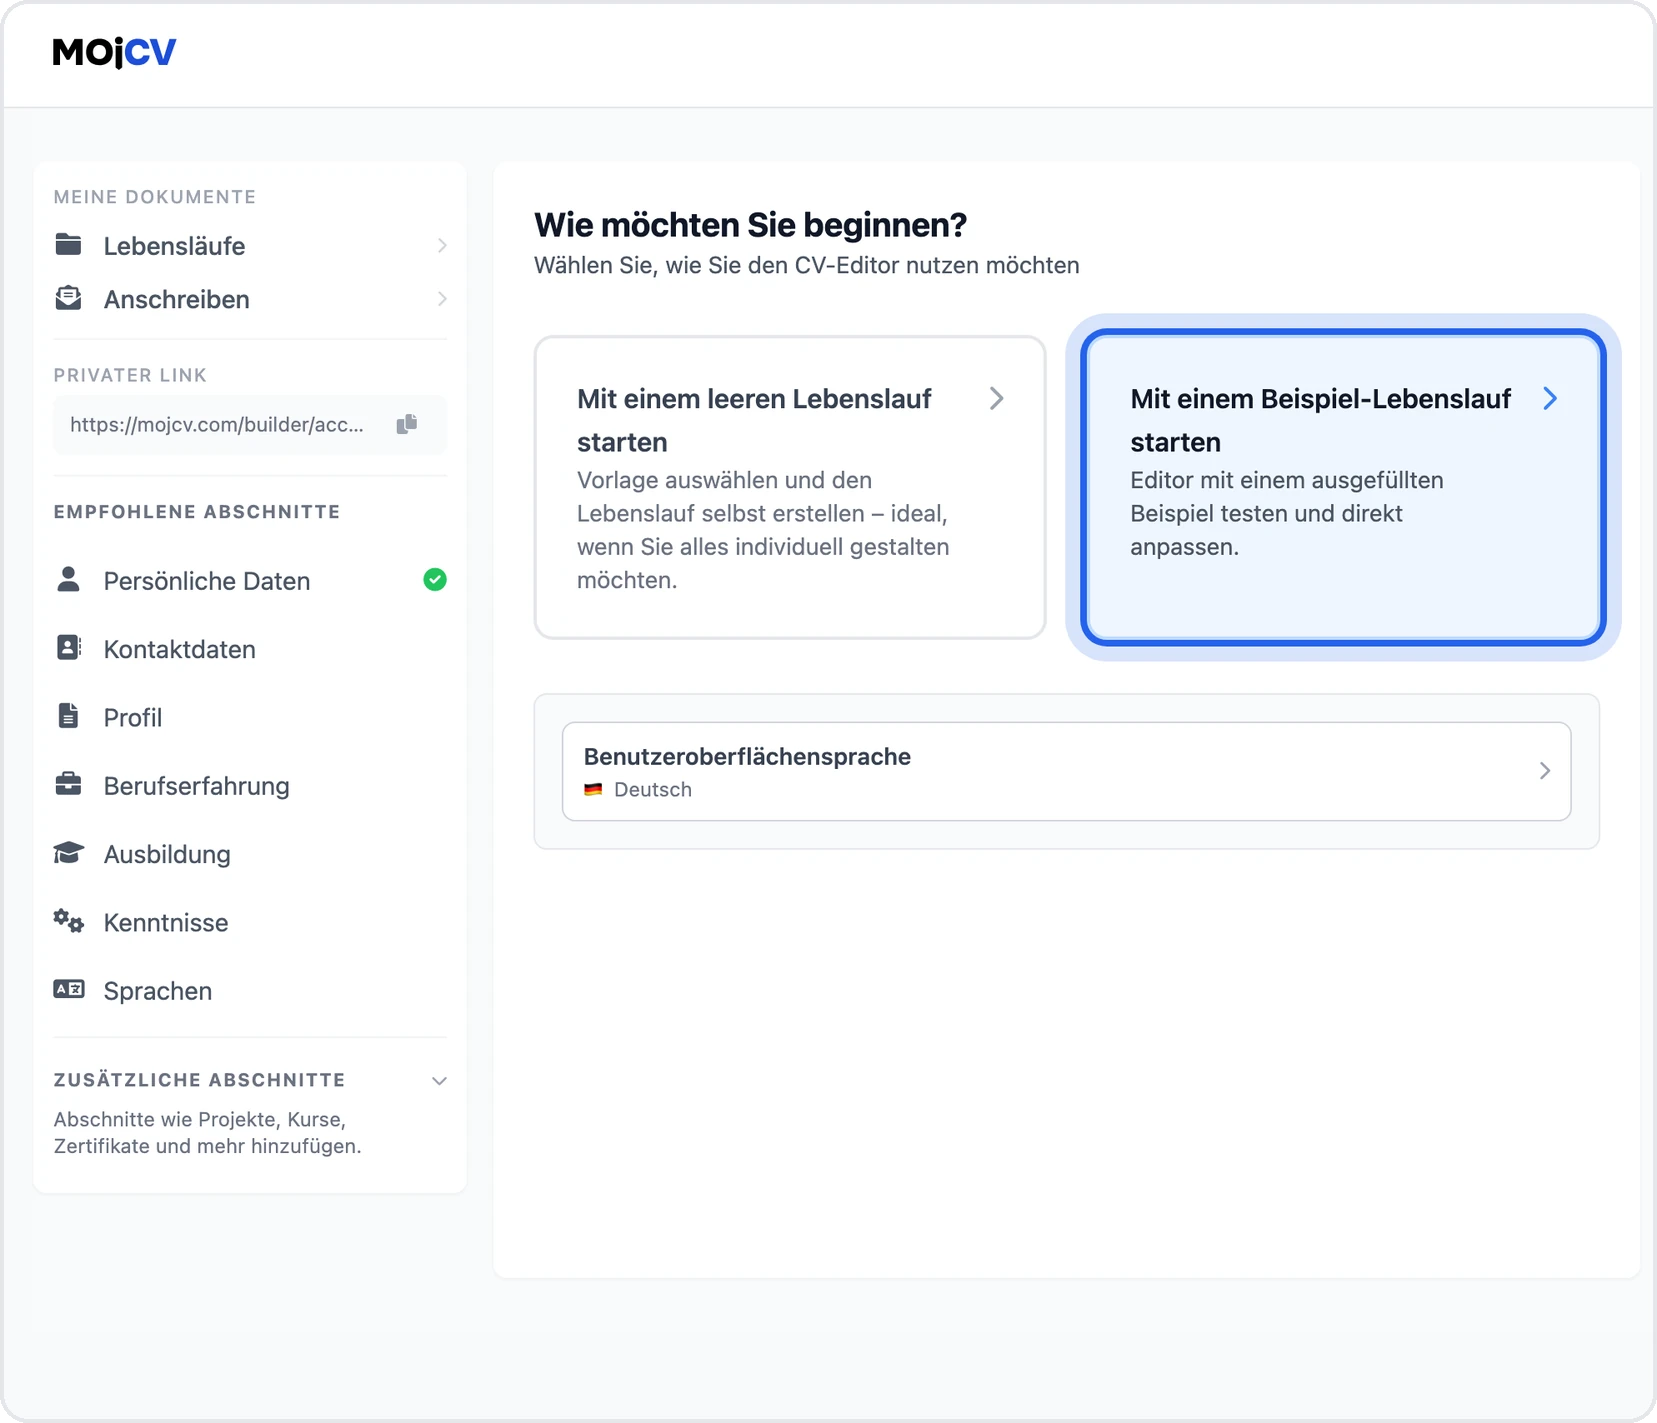Click the Deutsch language label
Viewport: 1657px width, 1423px height.
pyautogui.click(x=653, y=789)
